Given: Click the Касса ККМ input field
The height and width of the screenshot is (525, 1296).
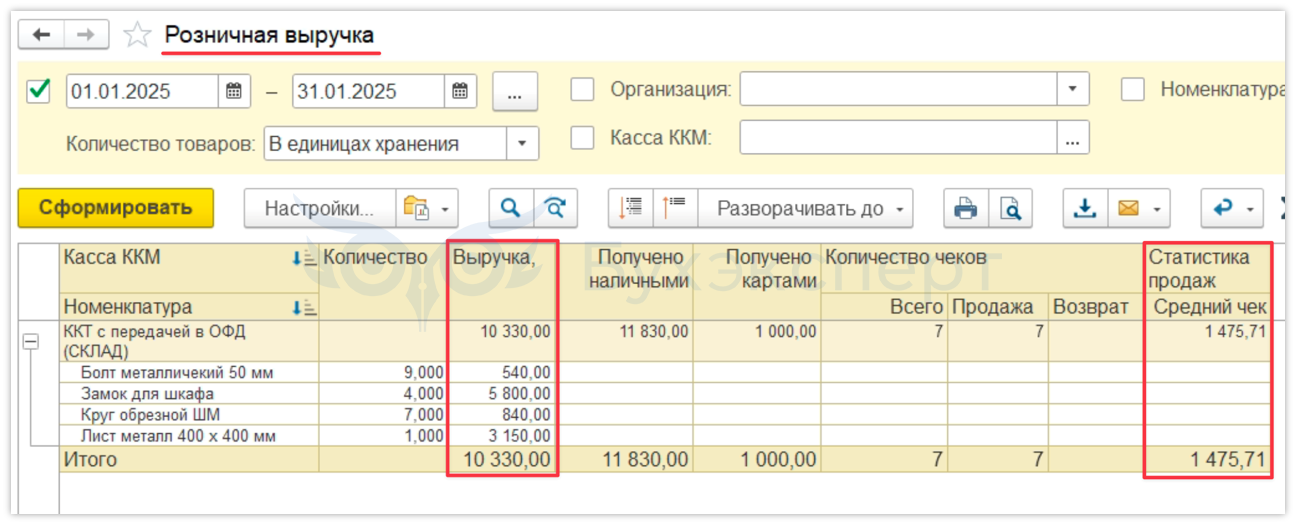Looking at the screenshot, I should pos(898,138).
